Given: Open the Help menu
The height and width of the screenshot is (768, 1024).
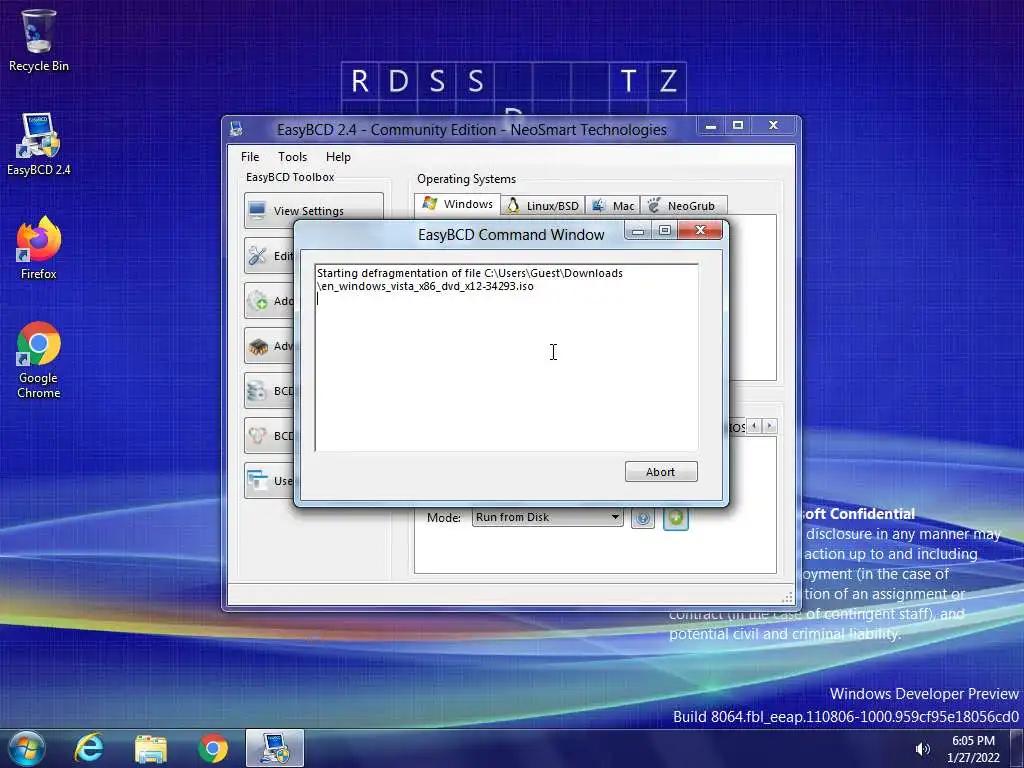Looking at the screenshot, I should pyautogui.click(x=338, y=157).
